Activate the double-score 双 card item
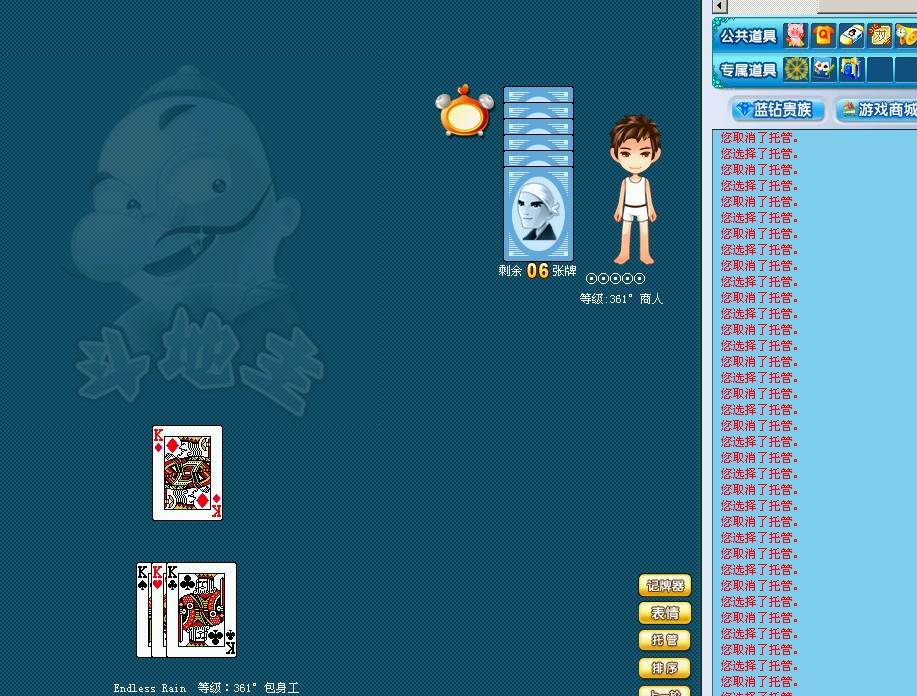The image size is (917, 696). click(879, 35)
